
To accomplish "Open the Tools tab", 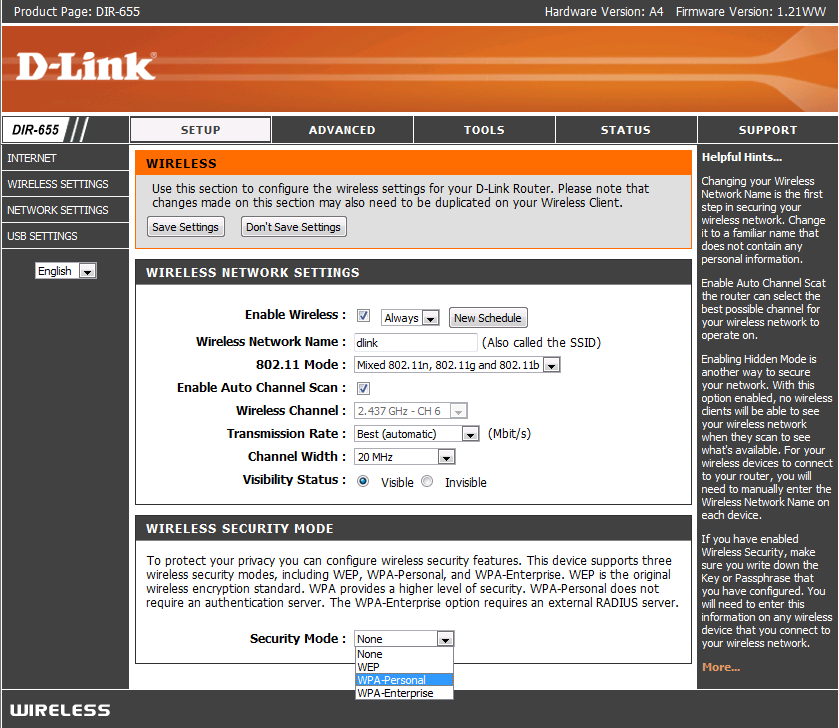I will [484, 130].
